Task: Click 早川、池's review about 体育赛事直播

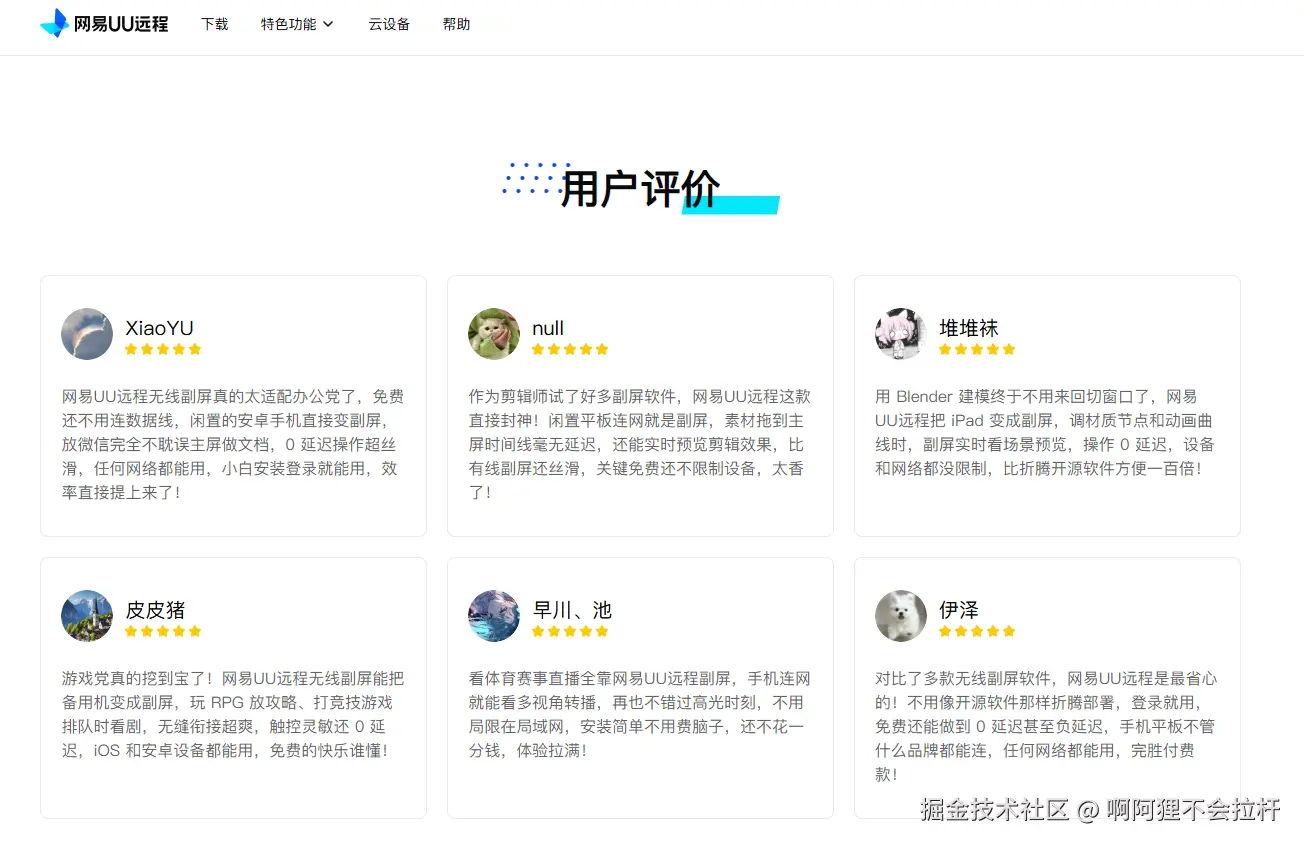Action: point(640,715)
